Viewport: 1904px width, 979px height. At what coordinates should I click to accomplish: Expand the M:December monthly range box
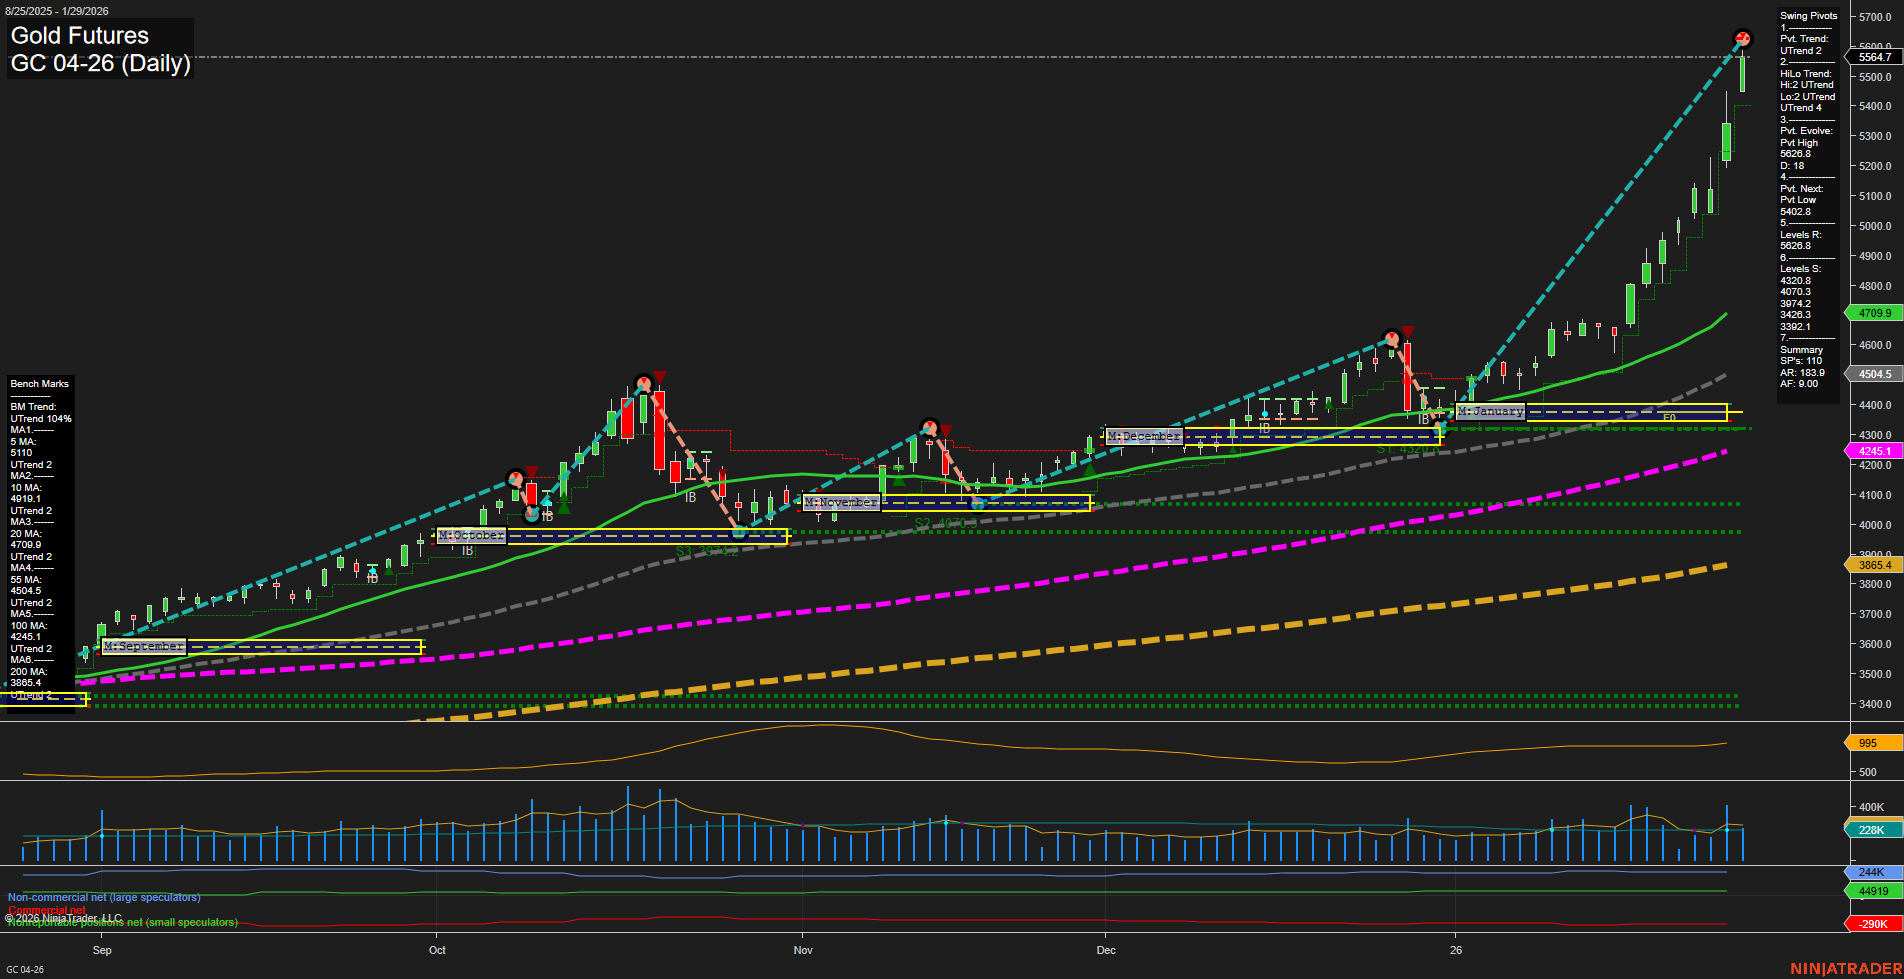click(x=1143, y=436)
